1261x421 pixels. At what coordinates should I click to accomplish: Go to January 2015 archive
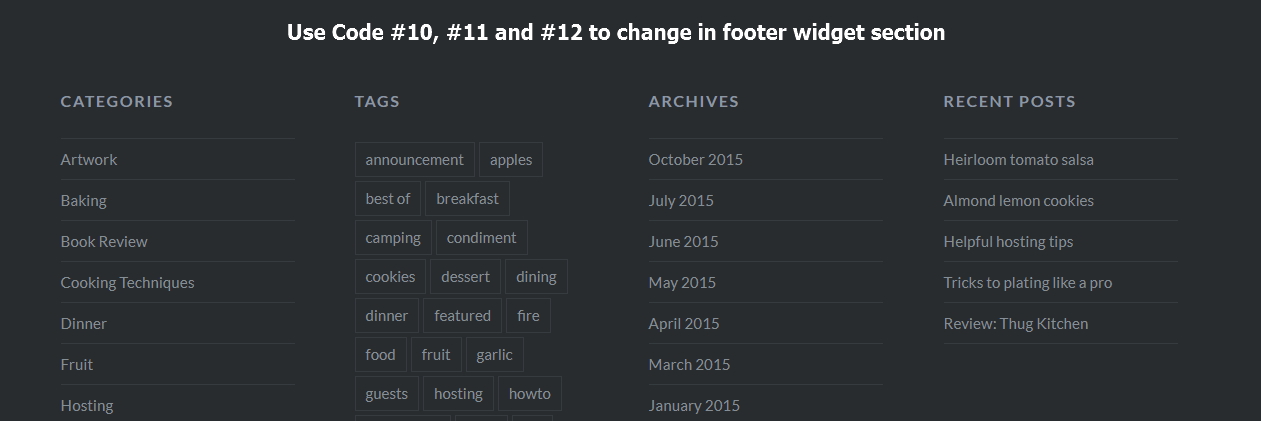point(694,405)
